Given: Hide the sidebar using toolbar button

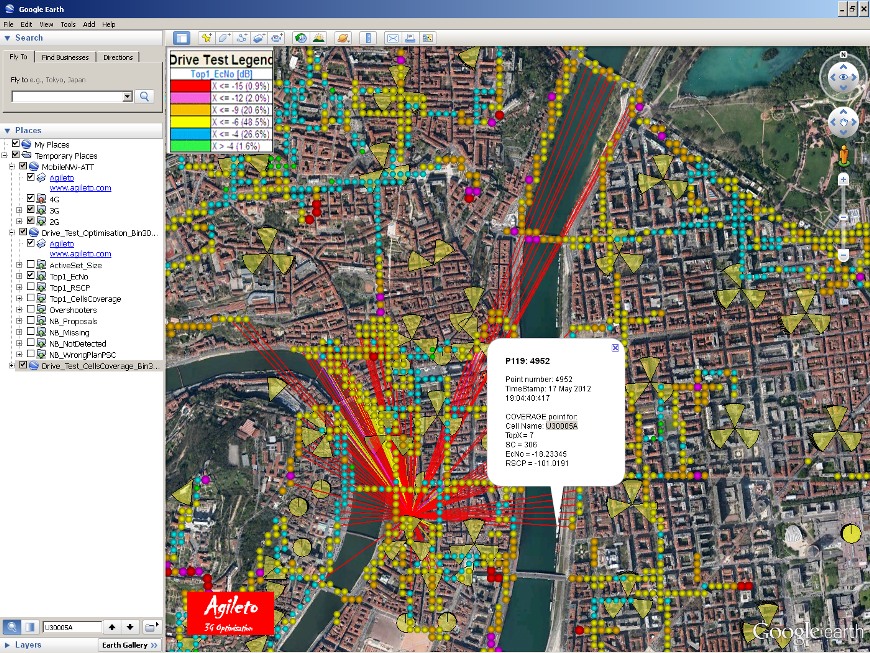Looking at the screenshot, I should [x=182, y=38].
